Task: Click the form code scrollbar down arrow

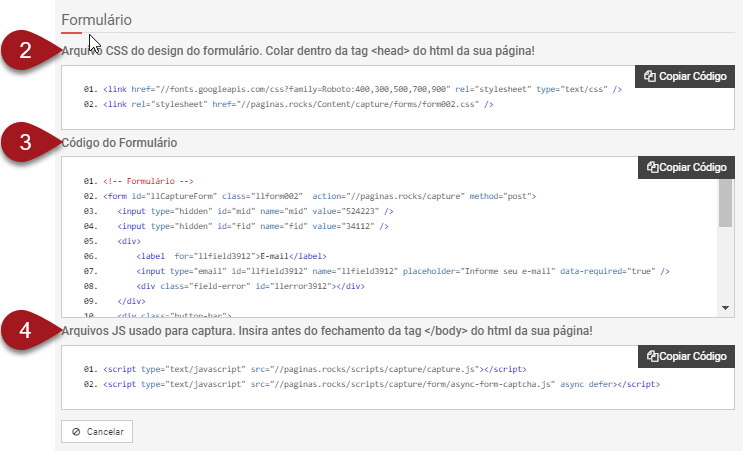Action: [726, 309]
